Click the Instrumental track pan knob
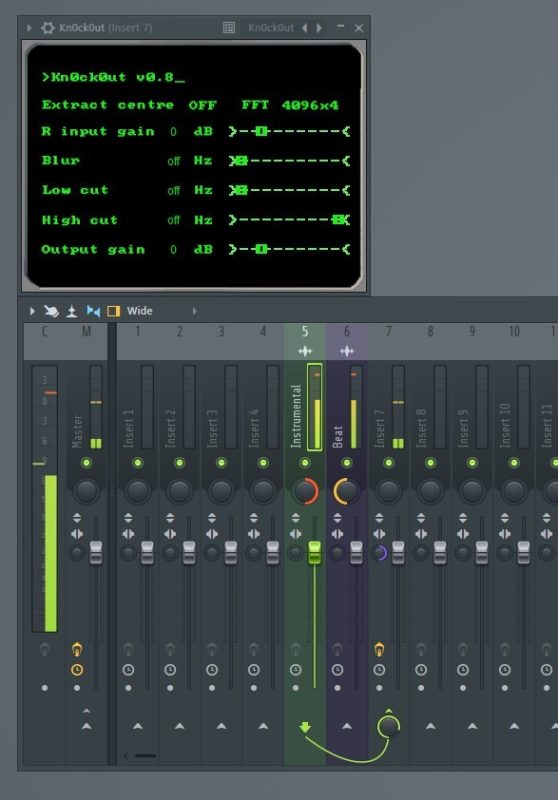 (305, 491)
